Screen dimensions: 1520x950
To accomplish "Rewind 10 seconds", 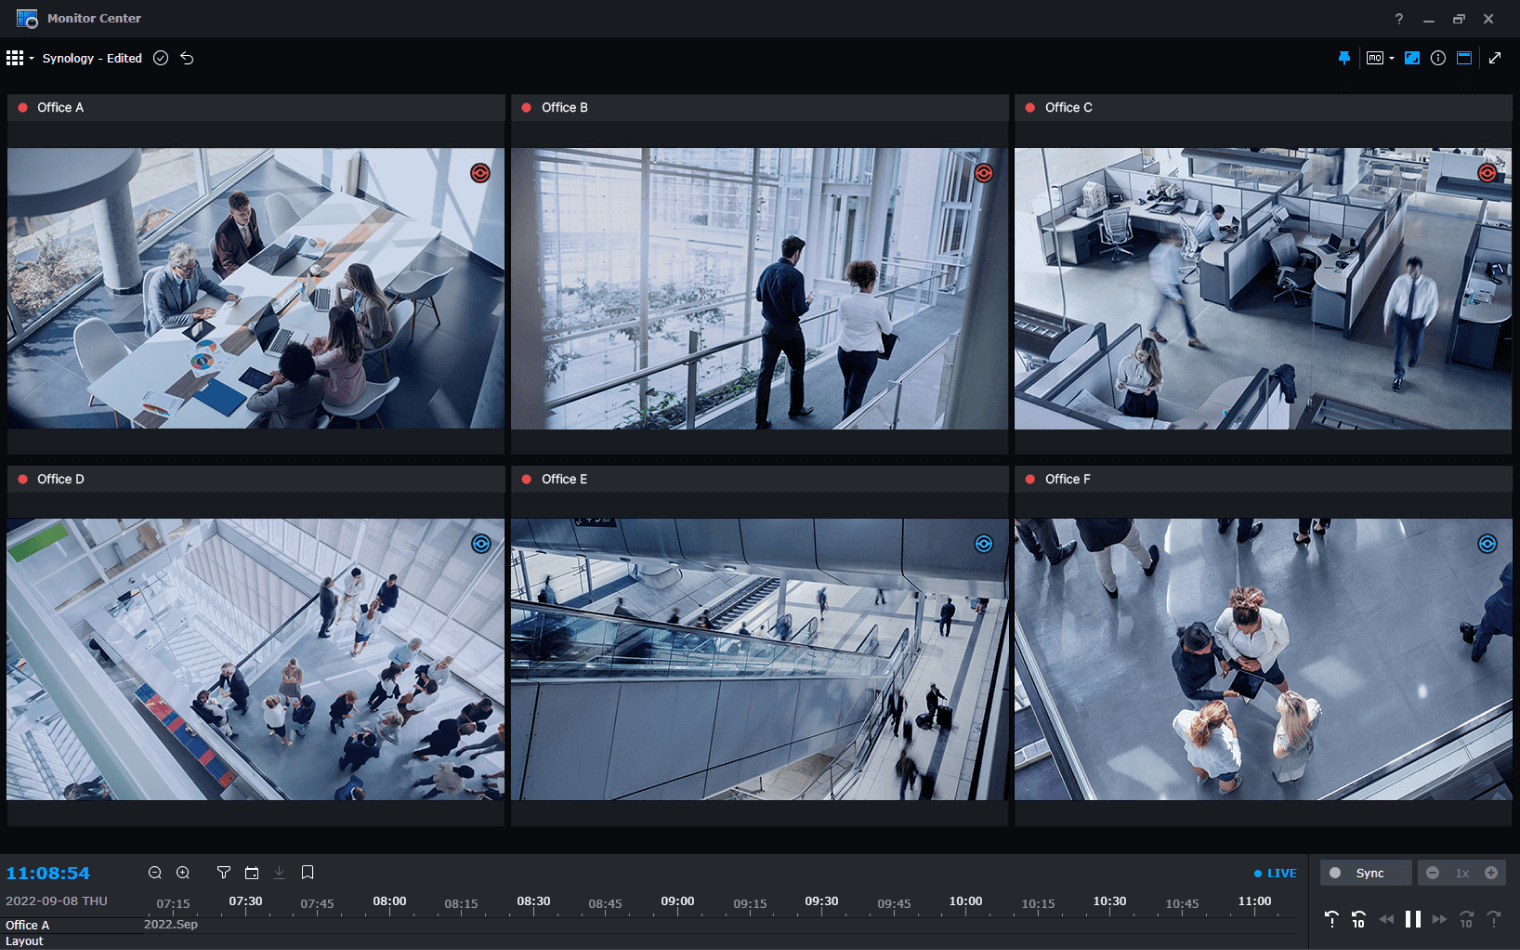I will (x=1358, y=919).
